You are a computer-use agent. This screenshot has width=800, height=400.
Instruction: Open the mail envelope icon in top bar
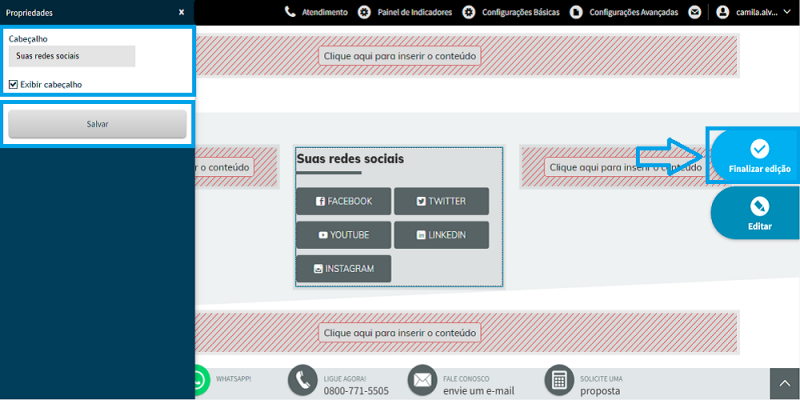click(694, 12)
